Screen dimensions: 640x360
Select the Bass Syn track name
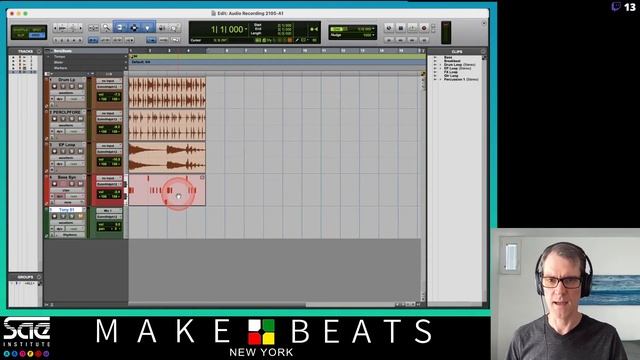(67, 177)
